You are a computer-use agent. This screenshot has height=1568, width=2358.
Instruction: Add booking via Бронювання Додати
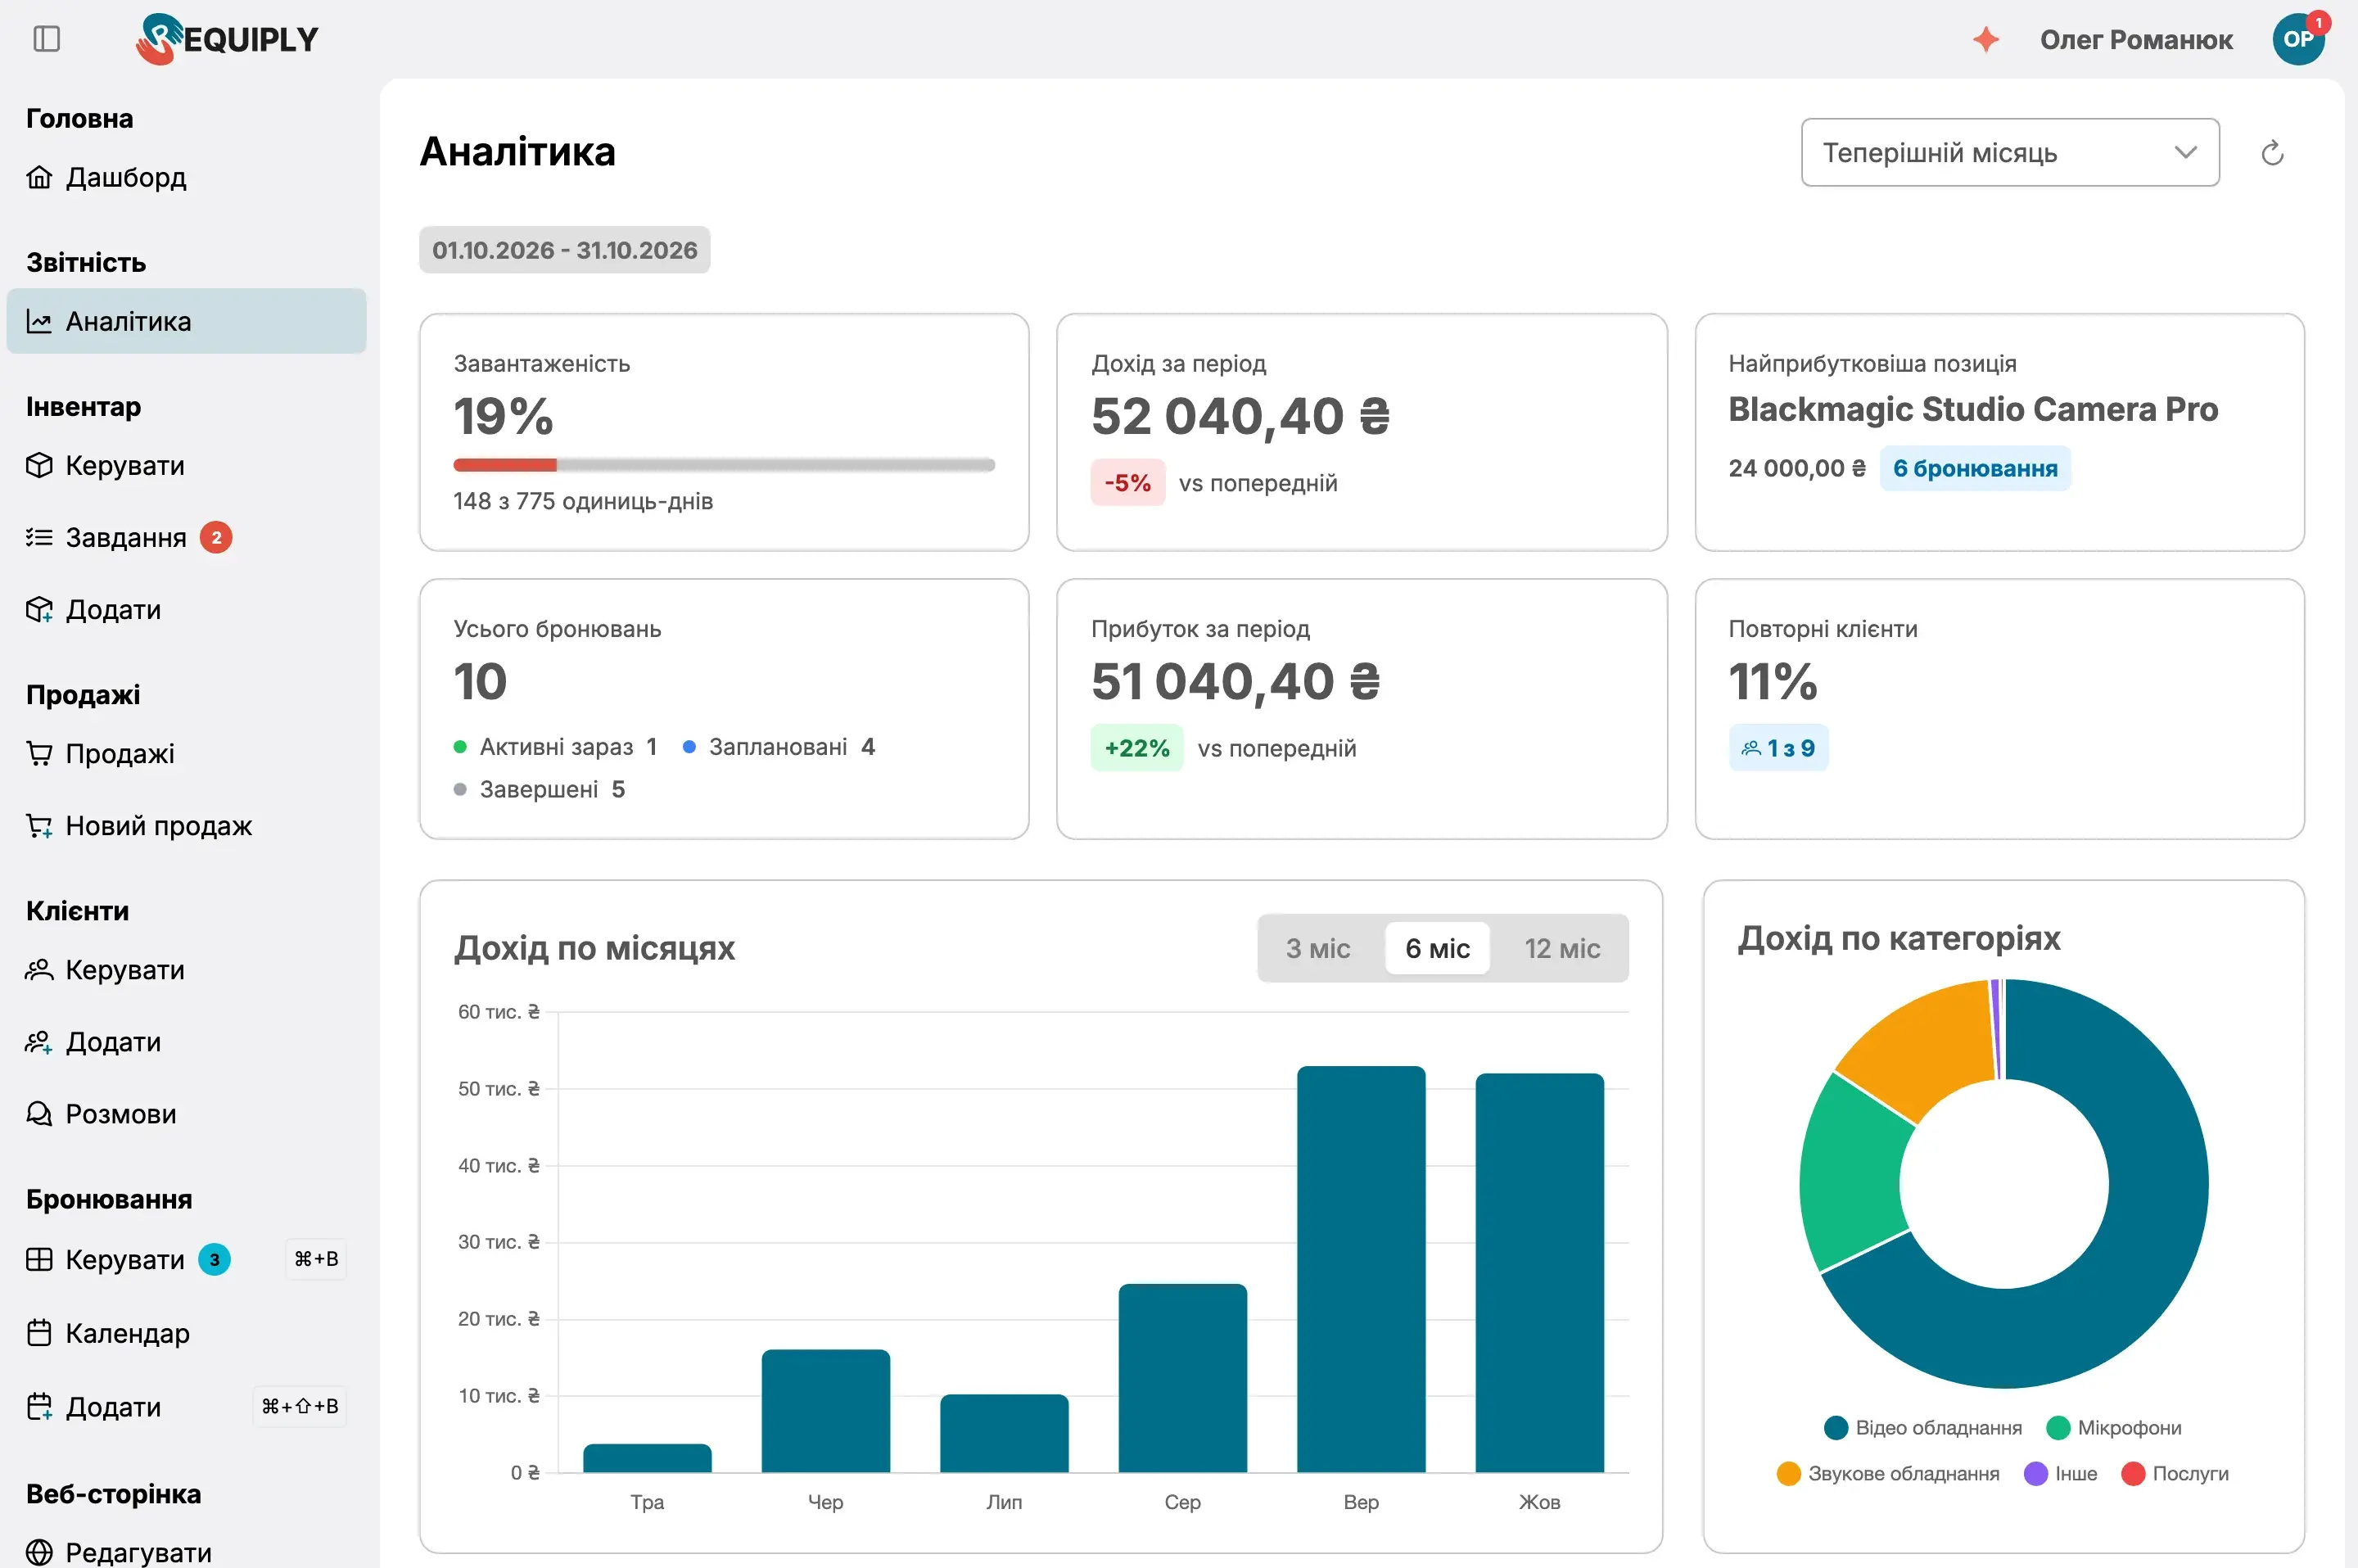tap(186, 1407)
